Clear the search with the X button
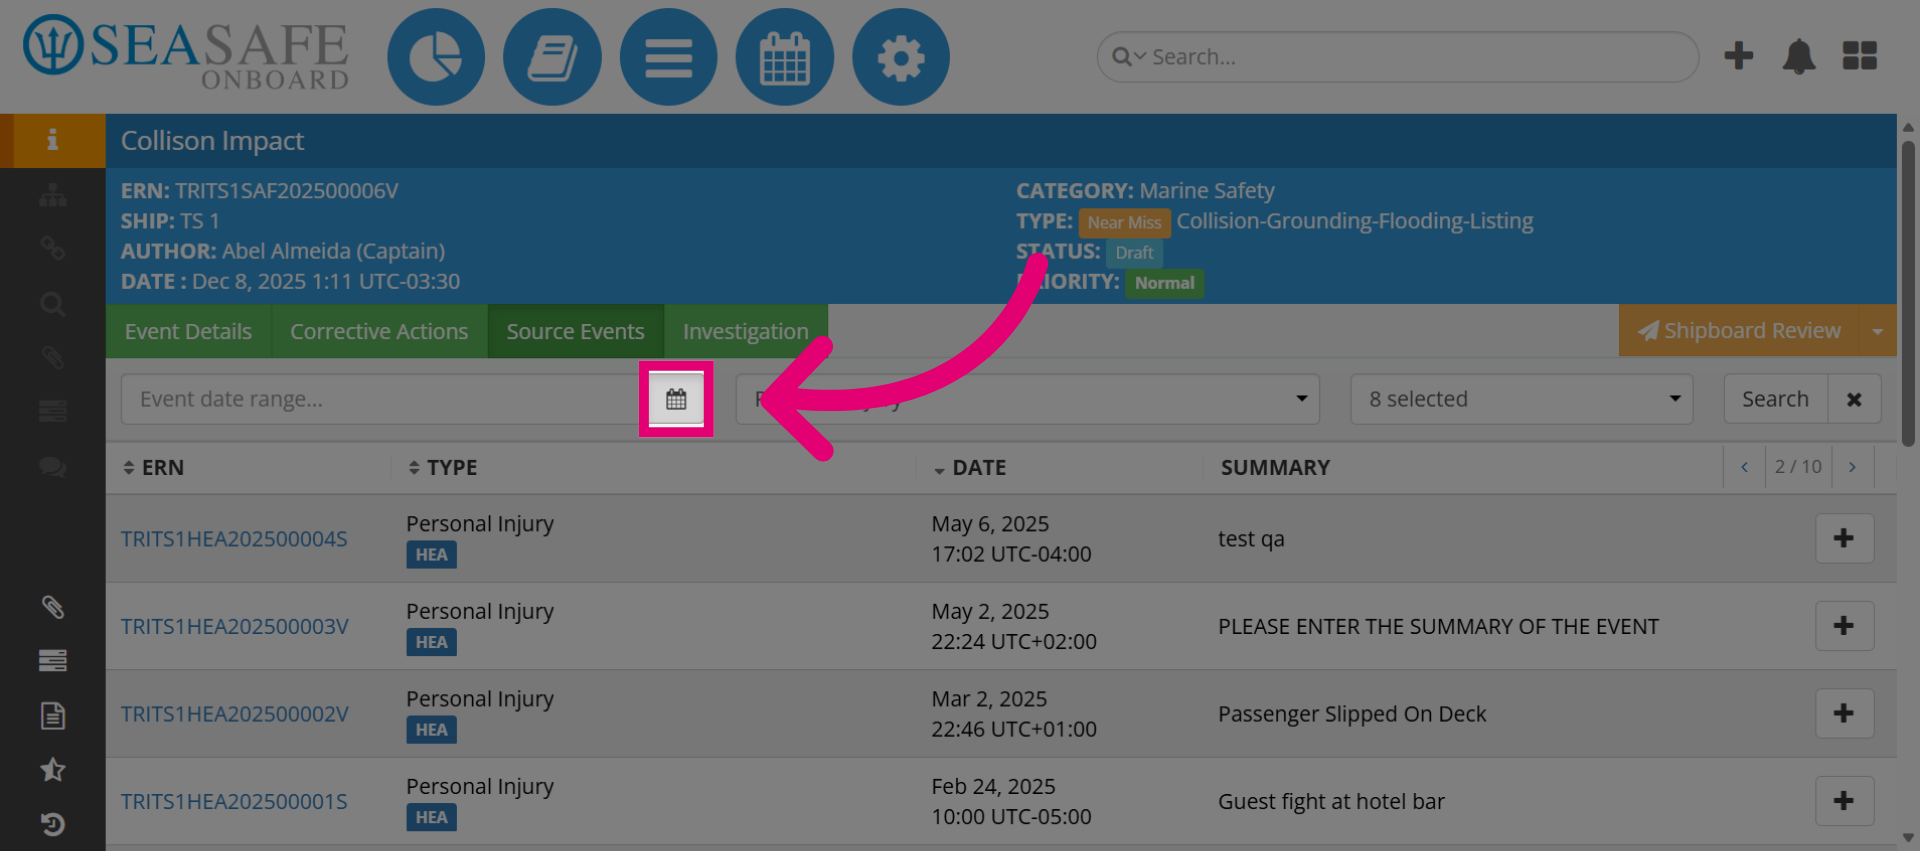This screenshot has height=851, width=1920. click(x=1854, y=399)
